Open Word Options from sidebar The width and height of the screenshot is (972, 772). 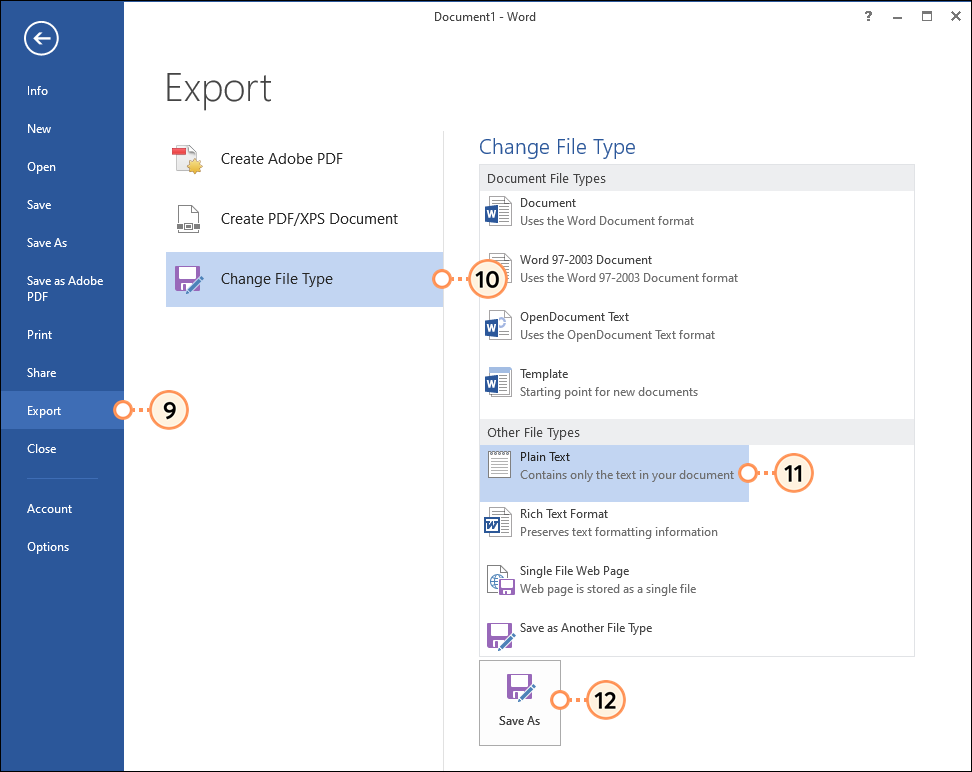coord(62,547)
